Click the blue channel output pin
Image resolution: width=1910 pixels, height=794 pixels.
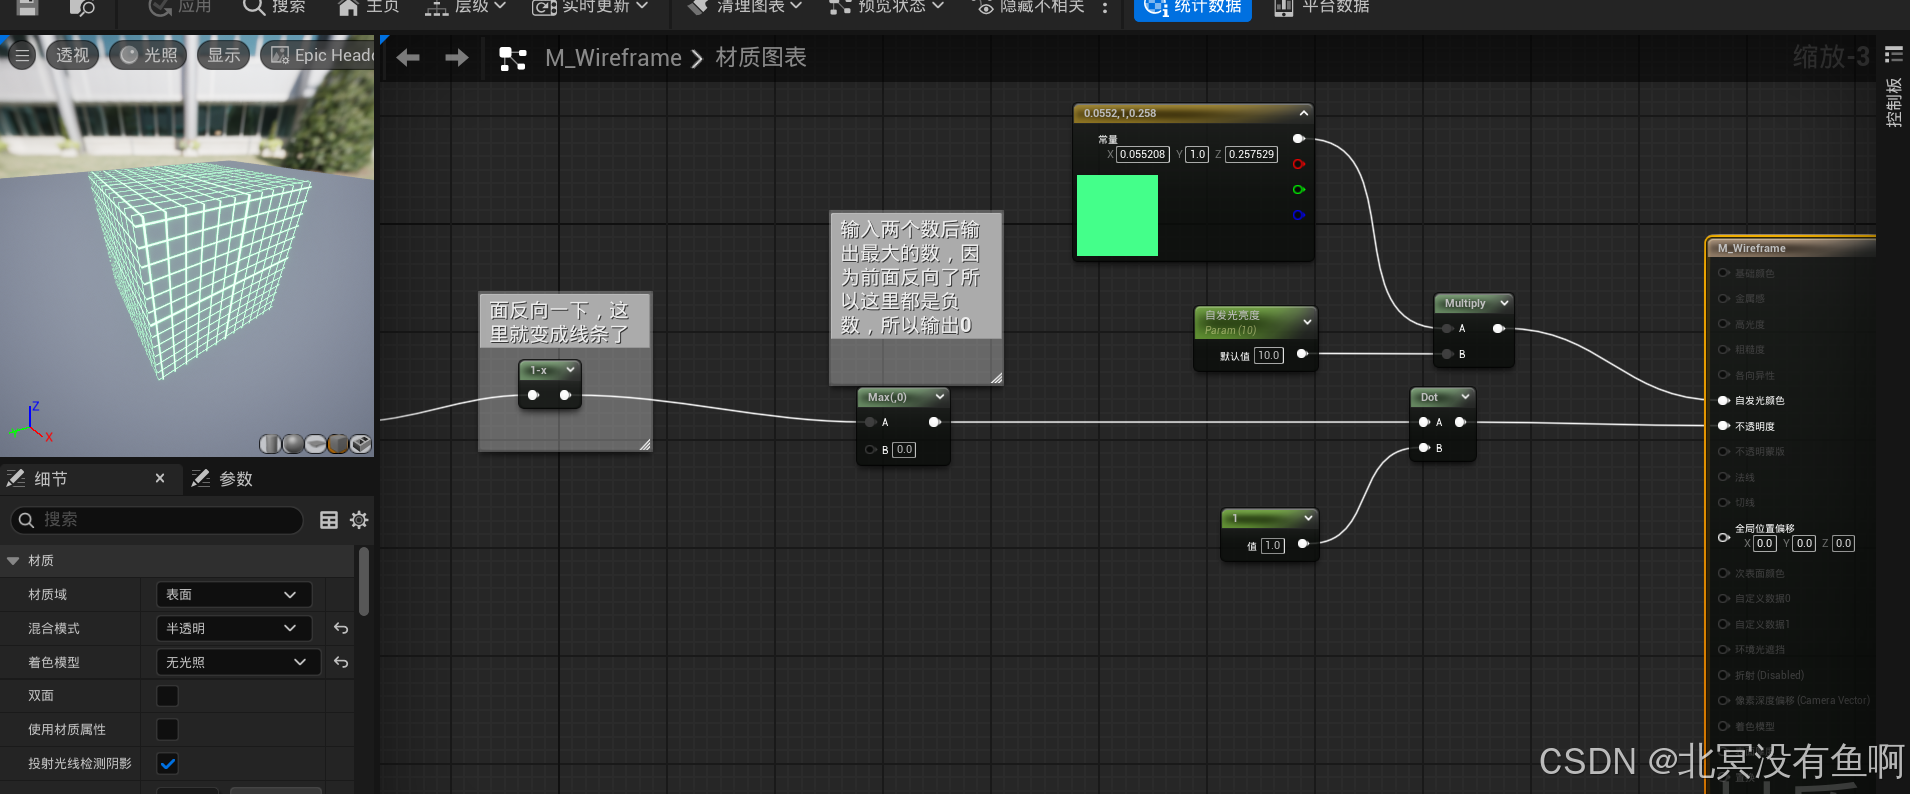tap(1299, 214)
